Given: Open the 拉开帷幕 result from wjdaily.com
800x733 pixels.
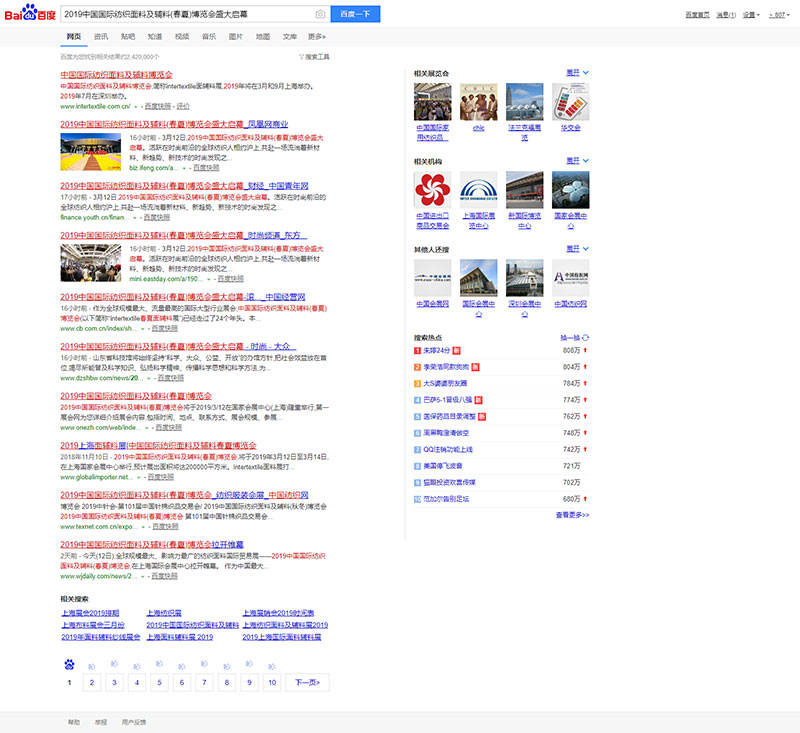Looking at the screenshot, I should [x=152, y=545].
